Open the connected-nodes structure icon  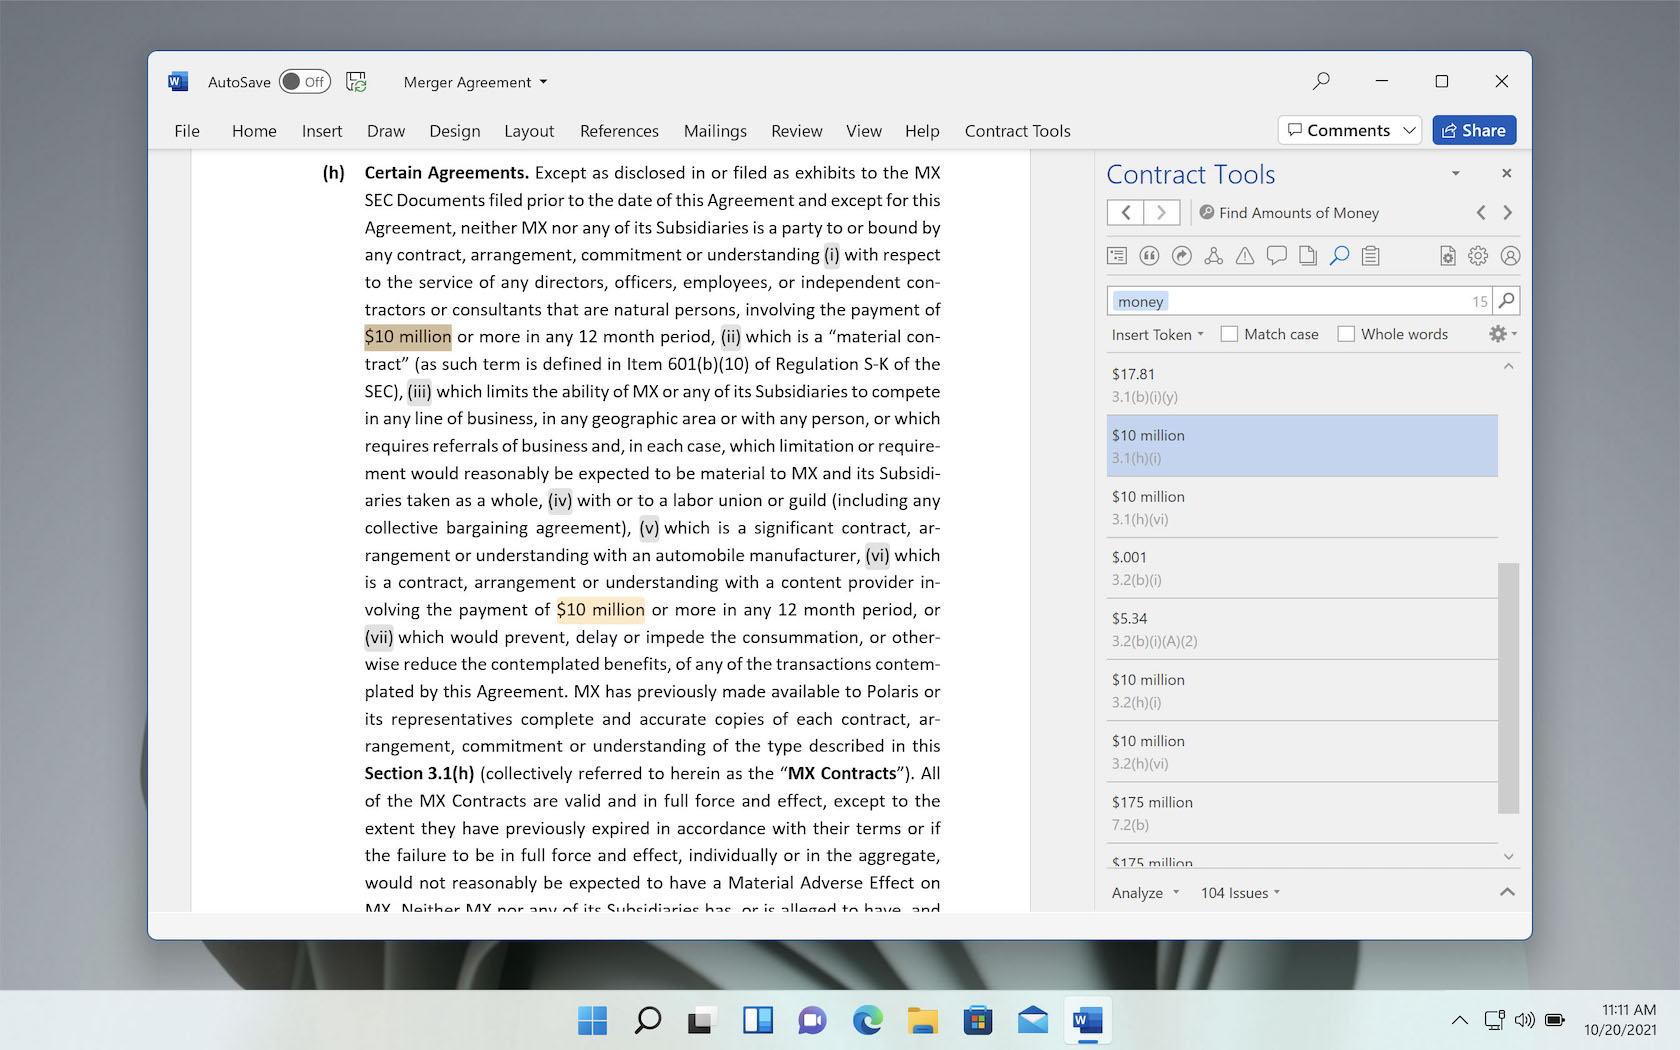(x=1213, y=256)
